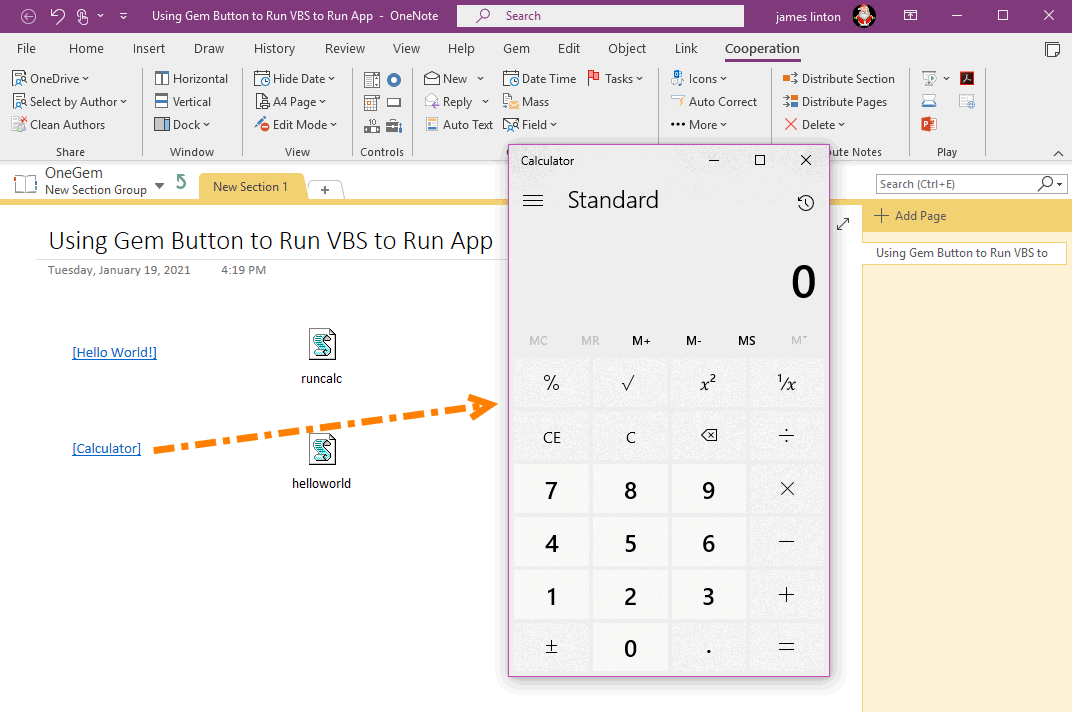The image size is (1072, 712).
Task: Click Auto Correct in the ribbon
Action: [x=714, y=101]
